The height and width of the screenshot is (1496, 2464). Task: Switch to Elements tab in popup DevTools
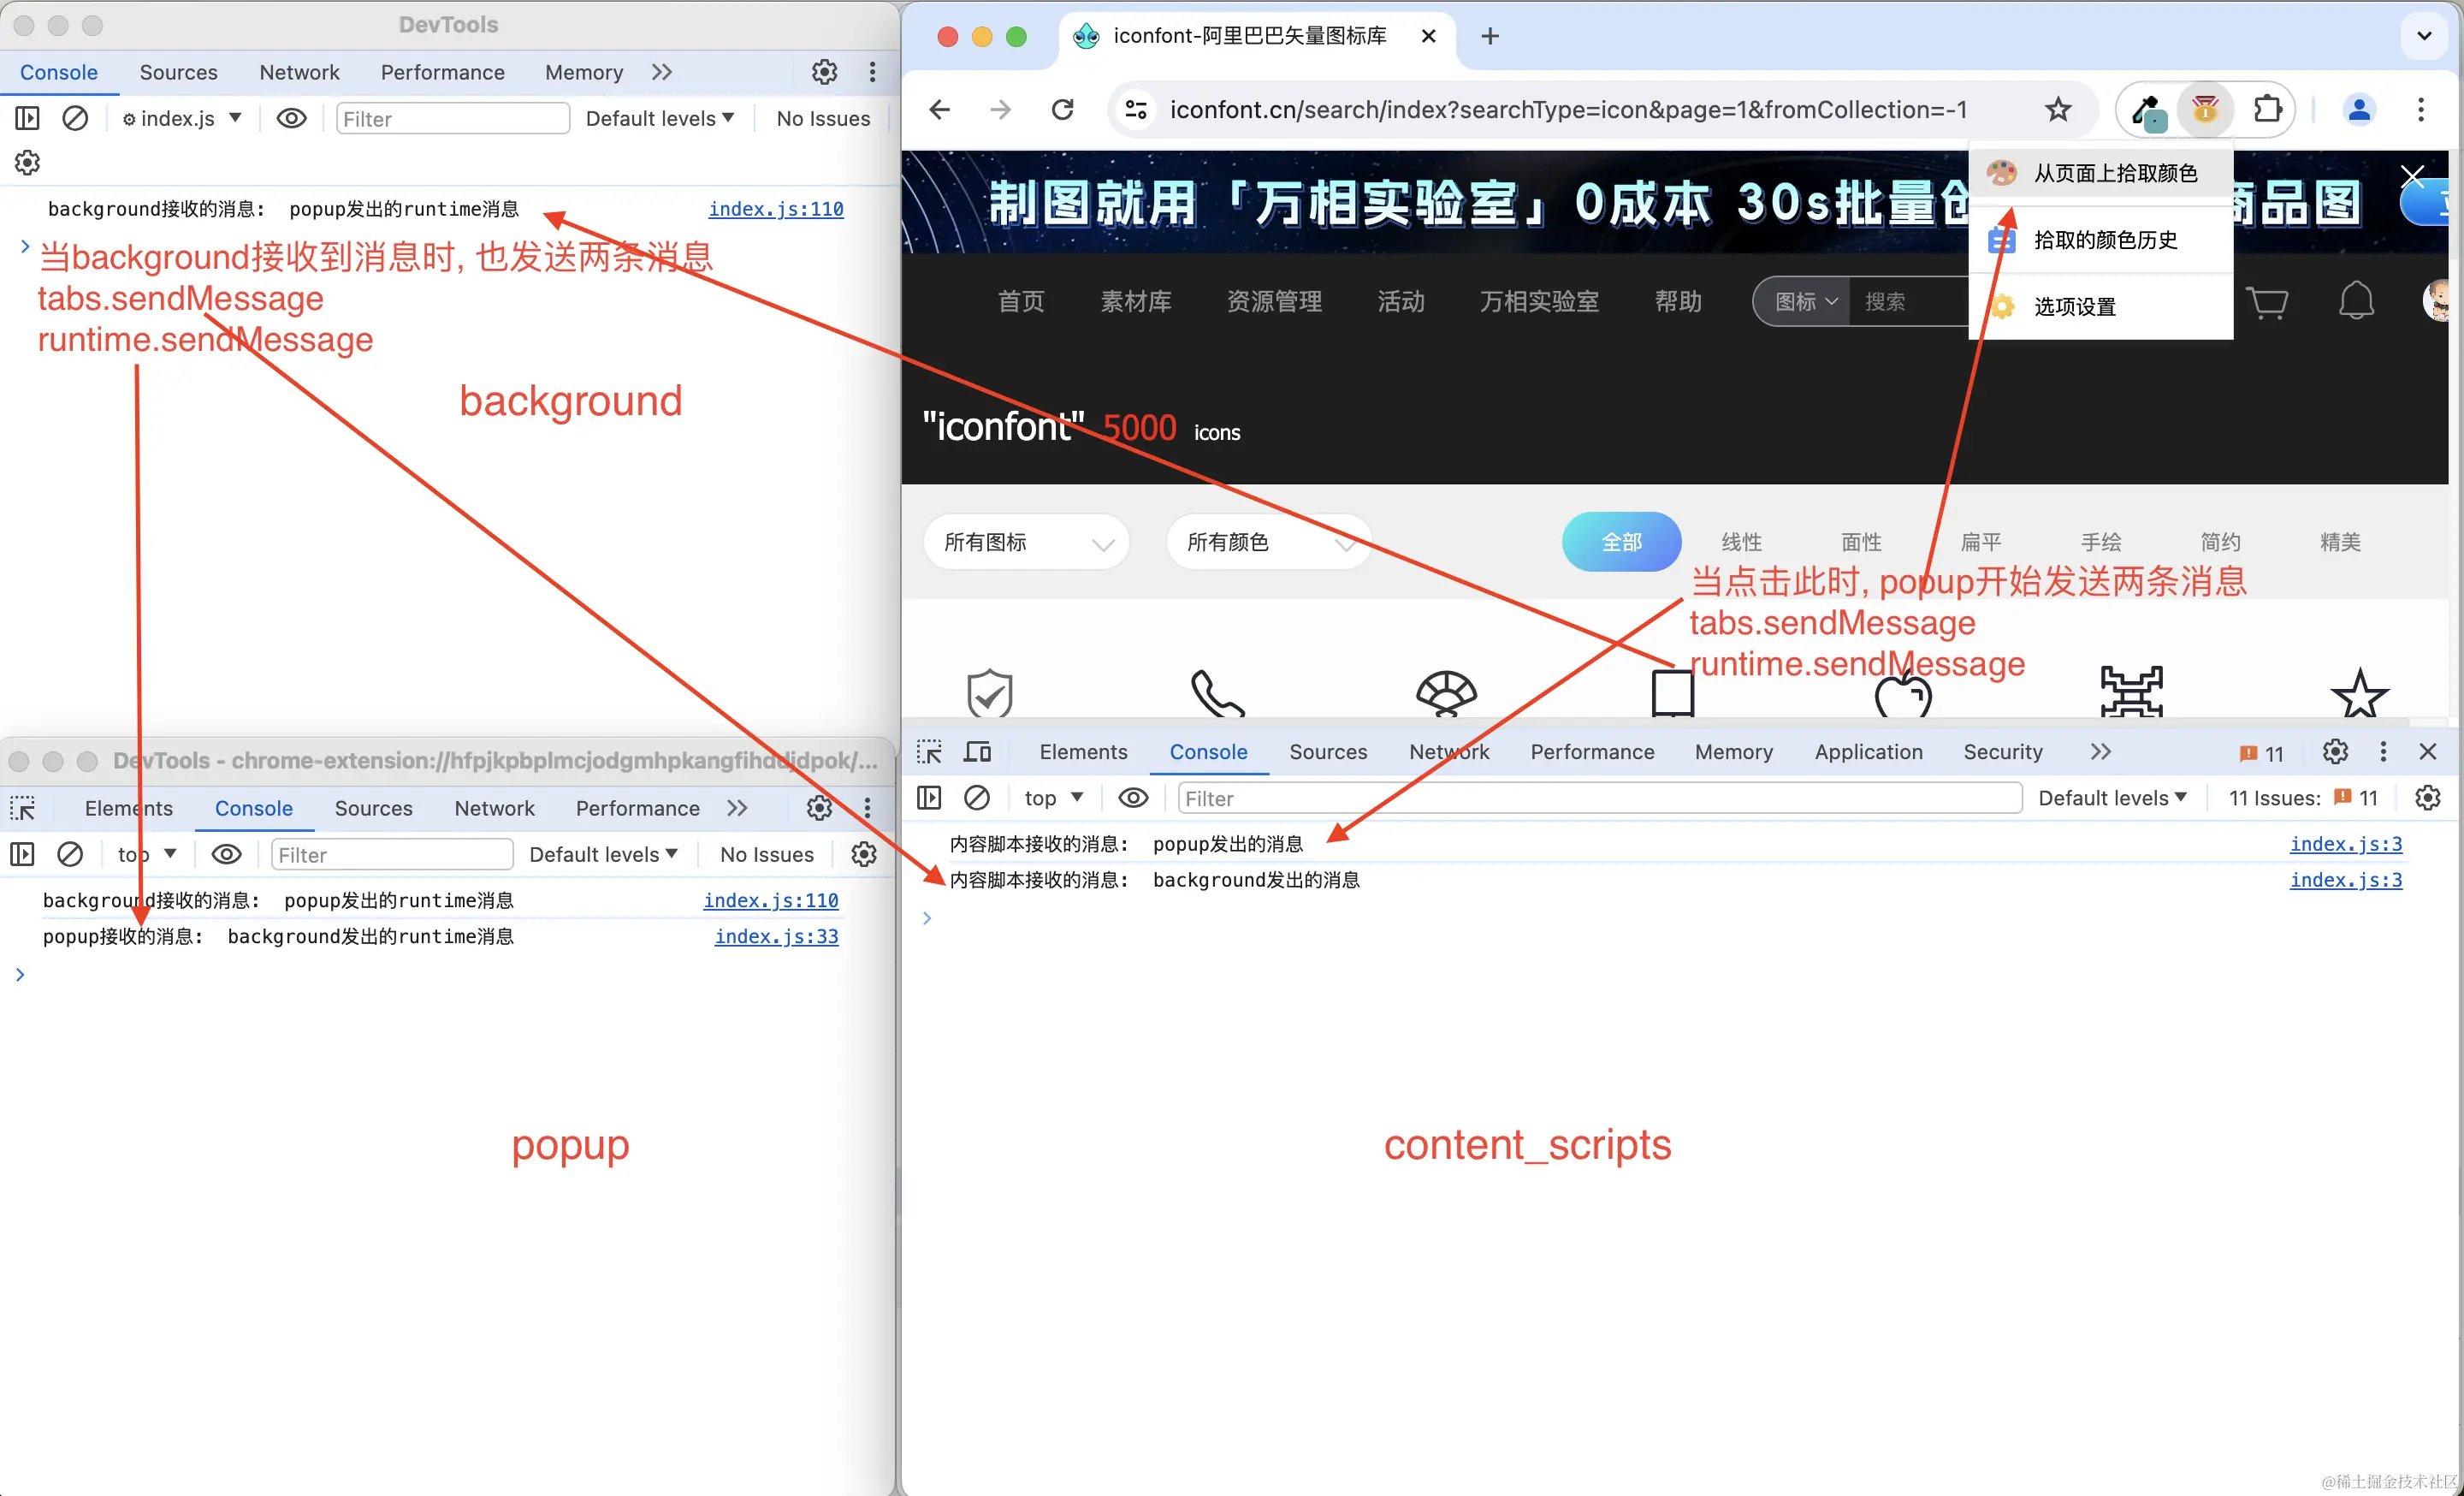pos(128,808)
